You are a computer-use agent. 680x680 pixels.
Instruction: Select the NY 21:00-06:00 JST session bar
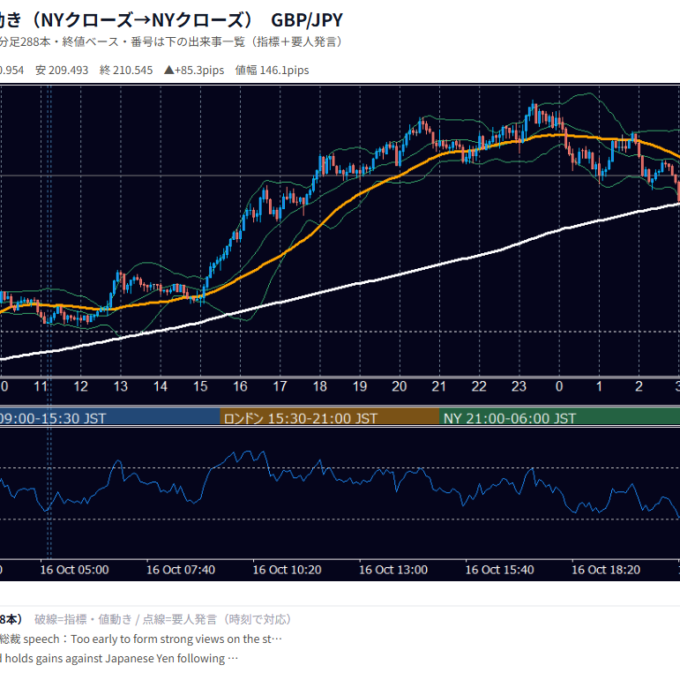559,418
